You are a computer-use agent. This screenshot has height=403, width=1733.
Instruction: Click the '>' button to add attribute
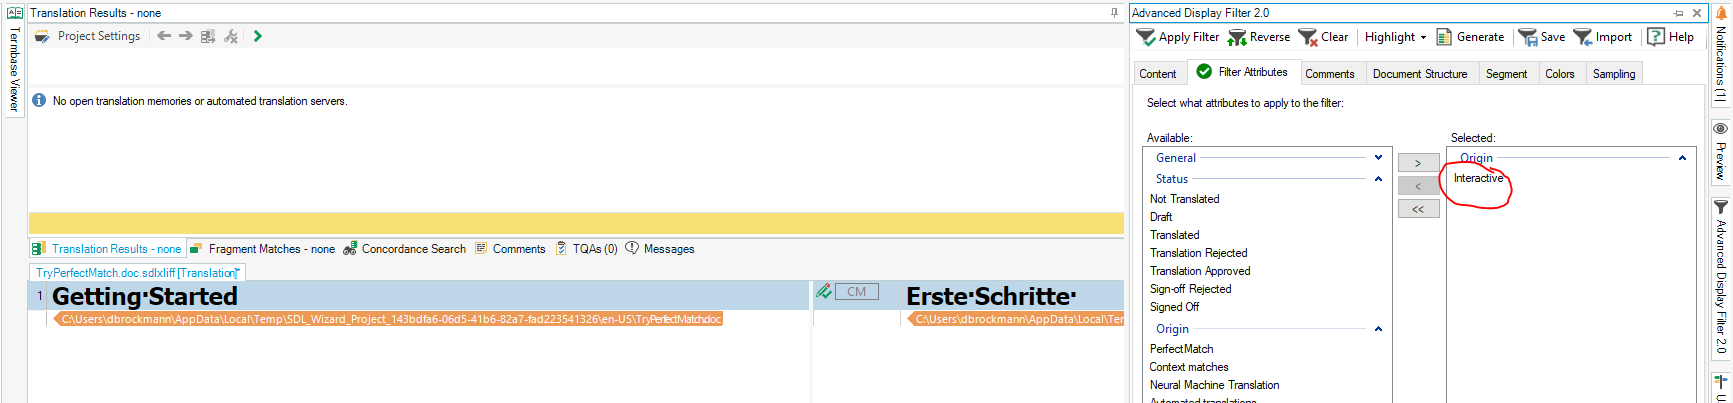tap(1418, 163)
